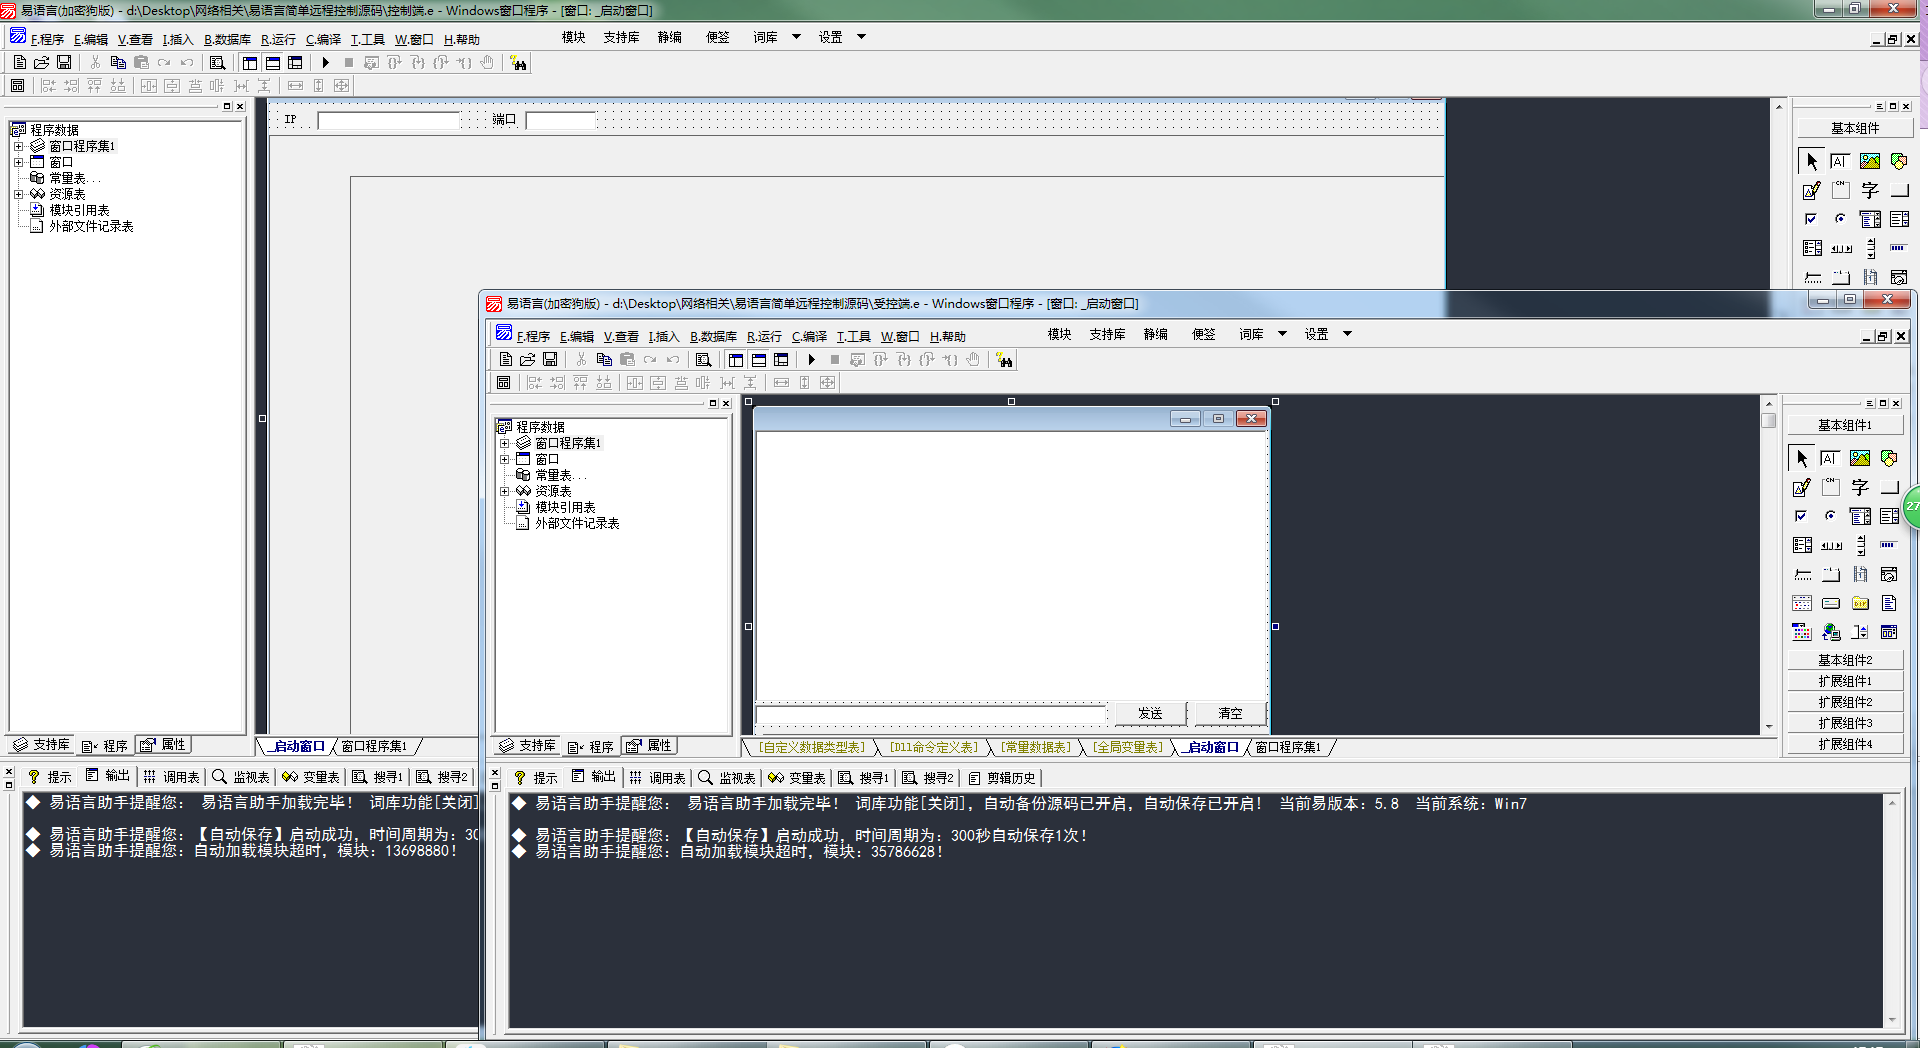Viewport: 1928px width, 1048px height.
Task: Click 模块 button in 受控端 toolbar
Action: 1059,334
